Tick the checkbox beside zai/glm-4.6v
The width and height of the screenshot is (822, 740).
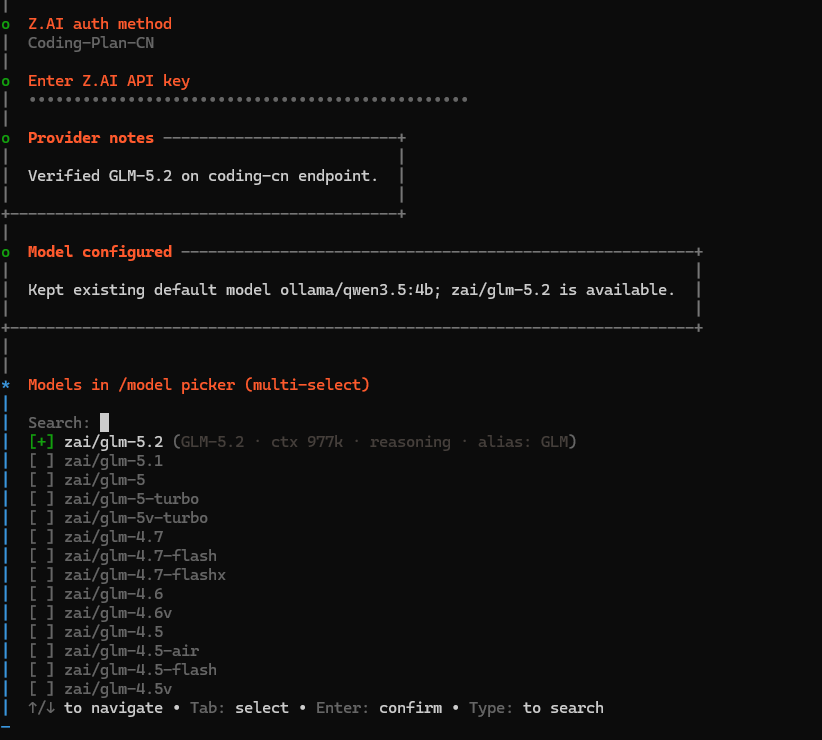41,613
